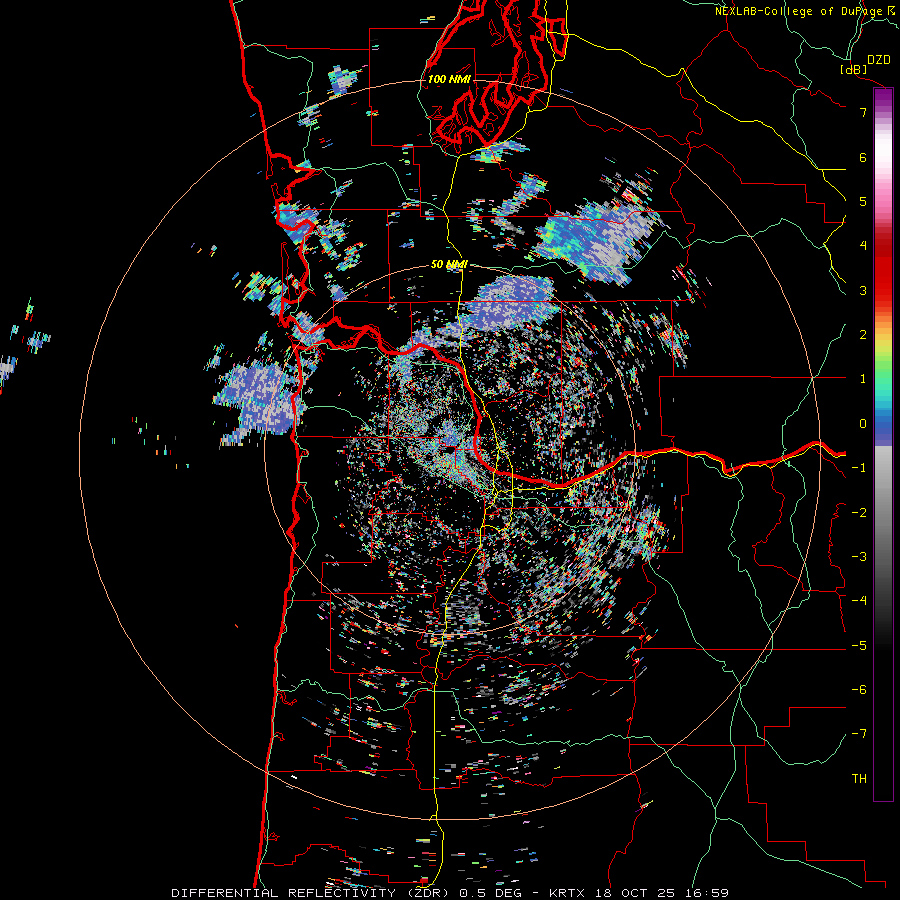Click the 50 NMI range ring label
The height and width of the screenshot is (900, 900).
[x=449, y=264]
